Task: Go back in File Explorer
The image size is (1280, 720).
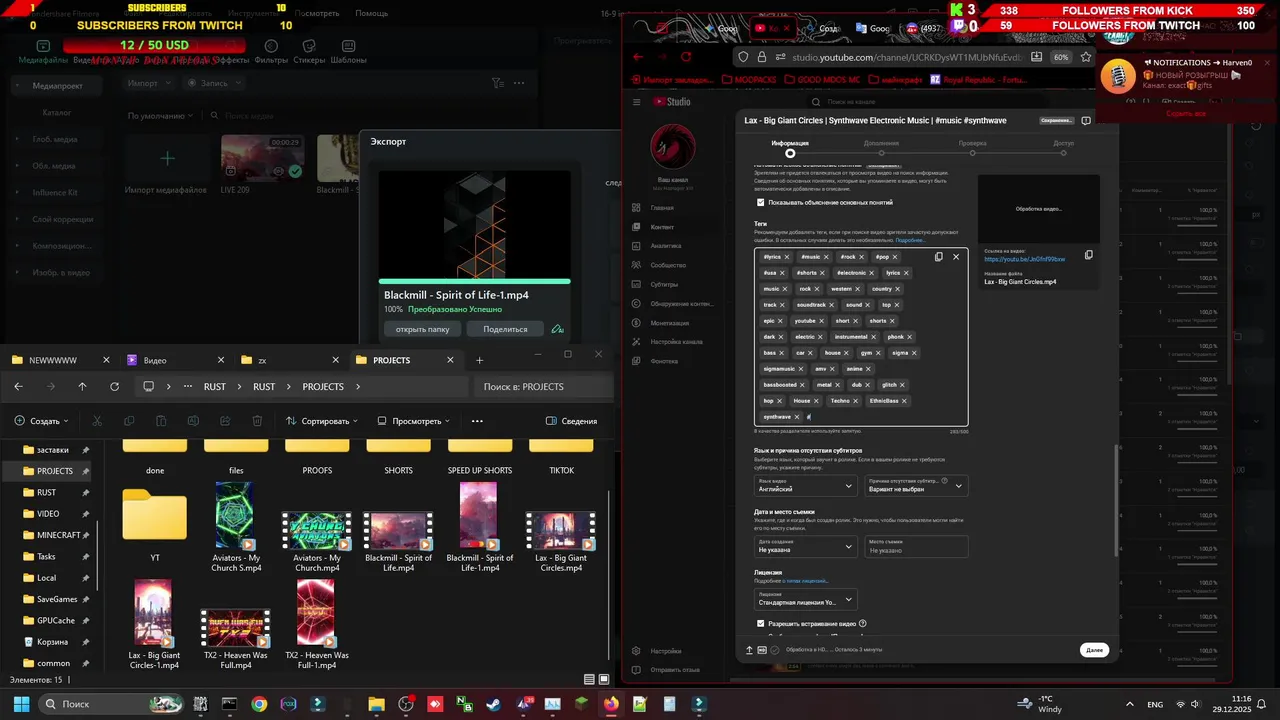Action: point(18,387)
